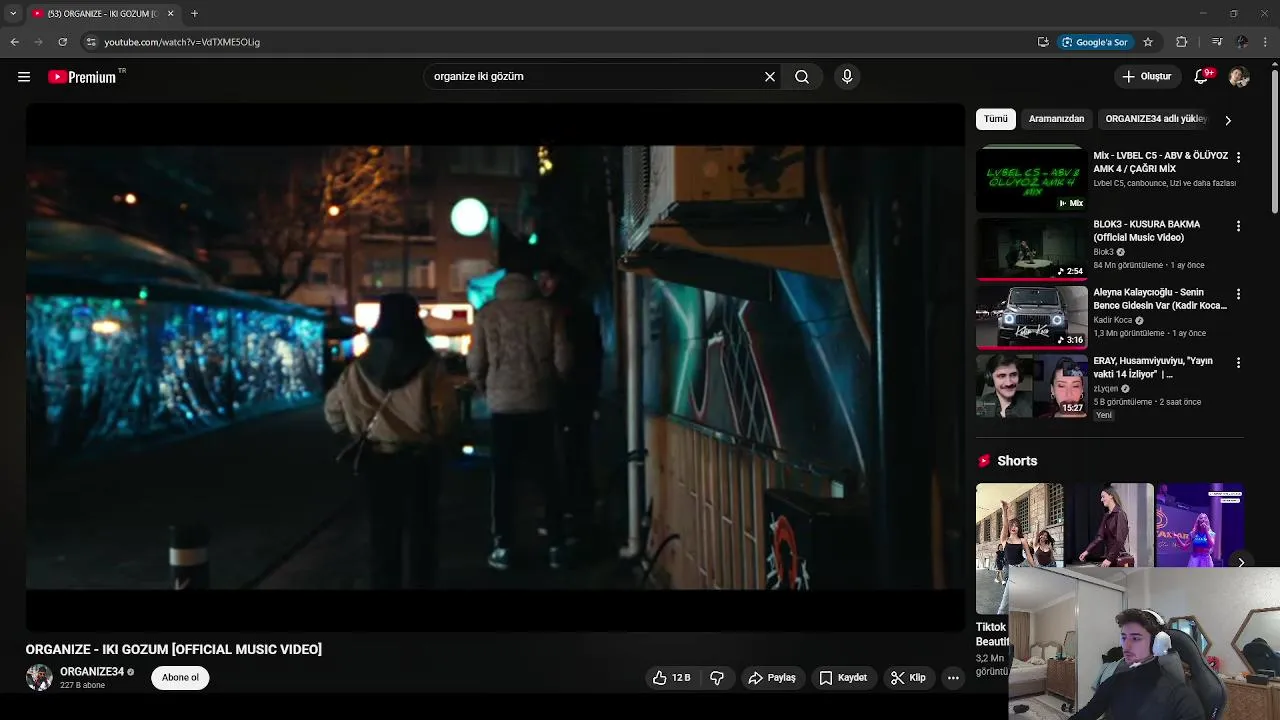Open the YouTube account avatar menu

click(x=1239, y=77)
